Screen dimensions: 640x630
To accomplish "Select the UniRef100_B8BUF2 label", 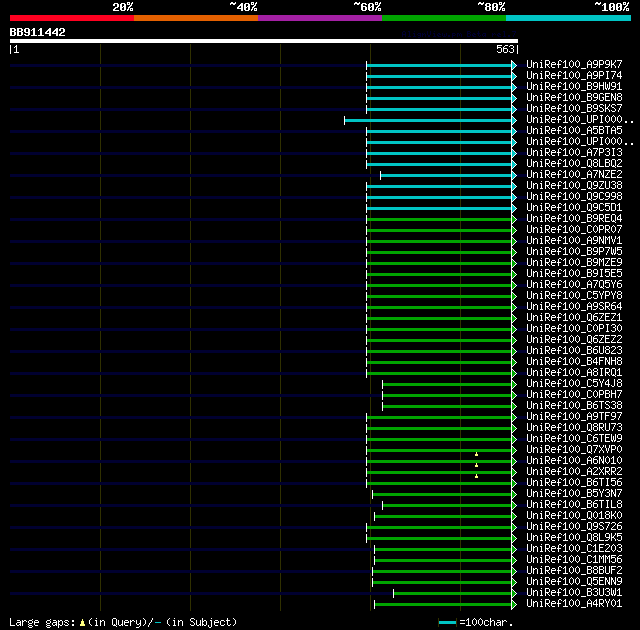I will [x=574, y=571].
